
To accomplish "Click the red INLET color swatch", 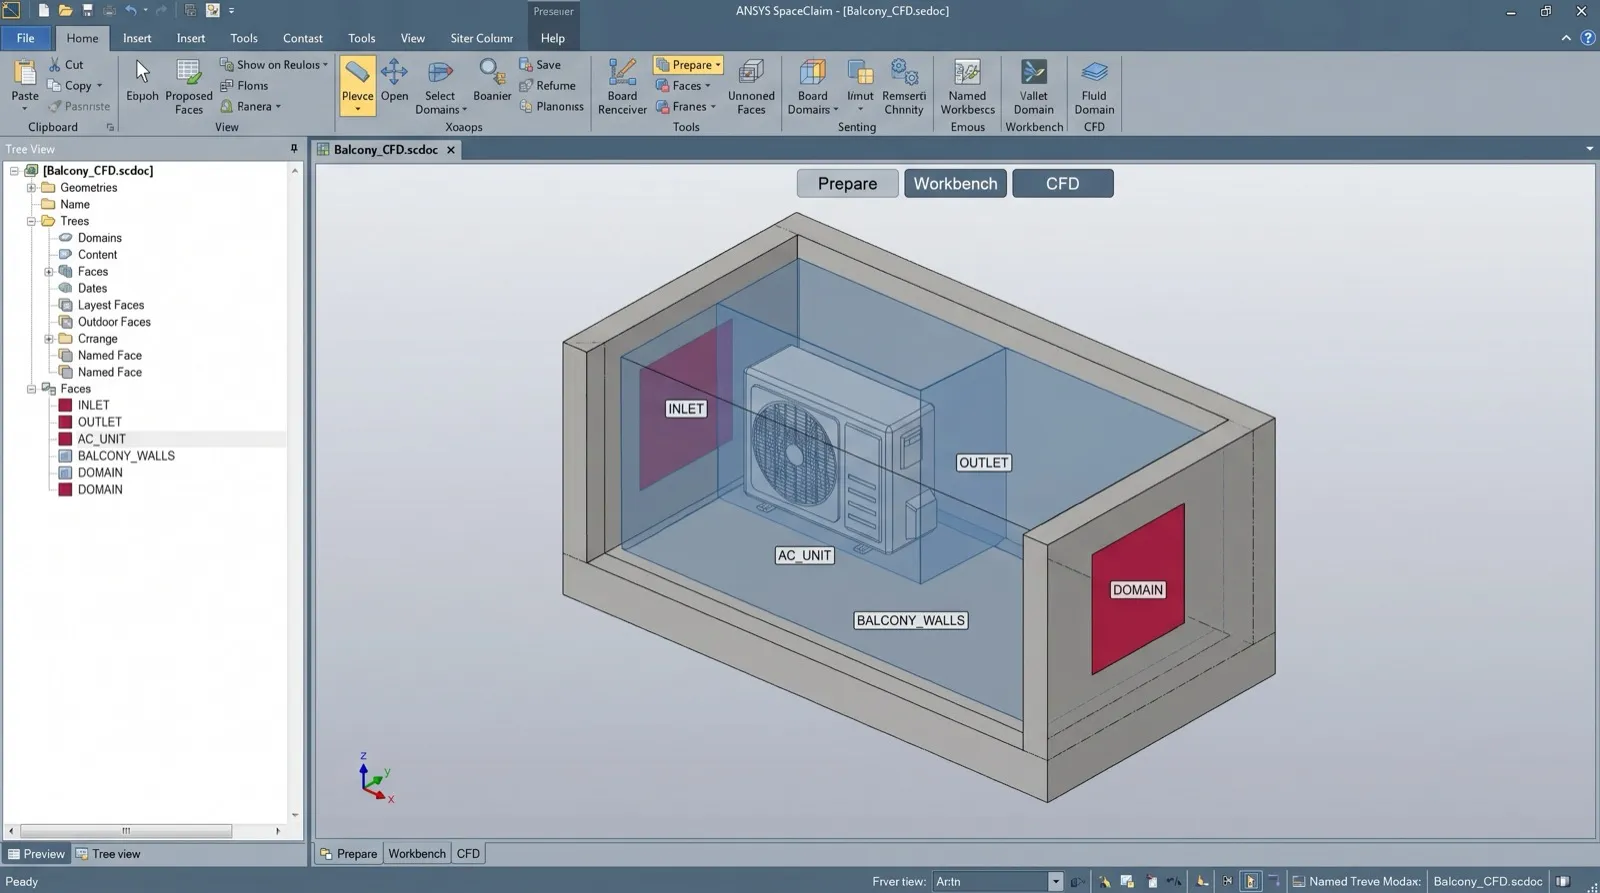I will 65,406.
